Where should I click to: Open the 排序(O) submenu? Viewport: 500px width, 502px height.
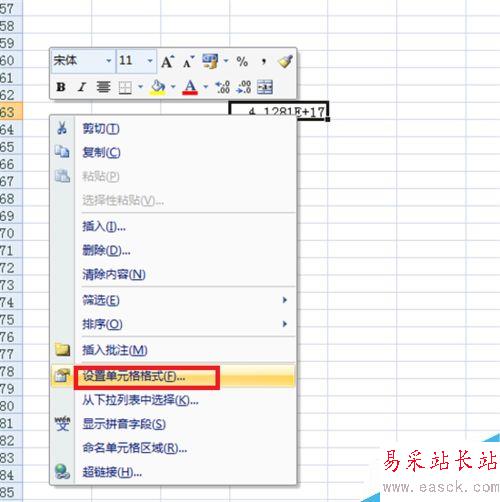pos(173,324)
